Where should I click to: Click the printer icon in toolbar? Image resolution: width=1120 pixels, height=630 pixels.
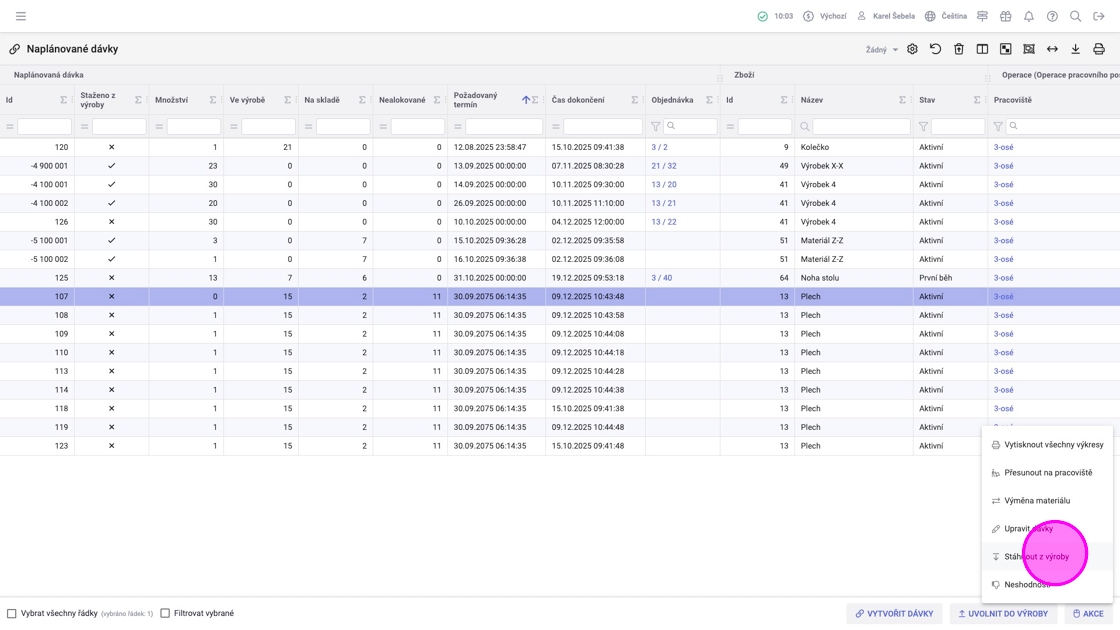pos(1098,49)
